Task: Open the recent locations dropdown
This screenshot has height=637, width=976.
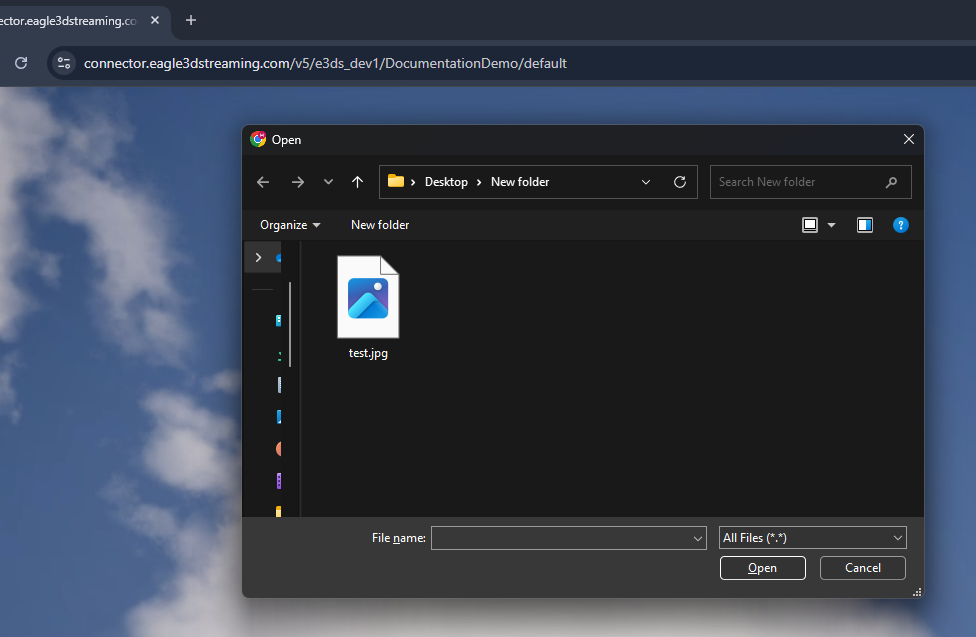Action: tap(328, 182)
